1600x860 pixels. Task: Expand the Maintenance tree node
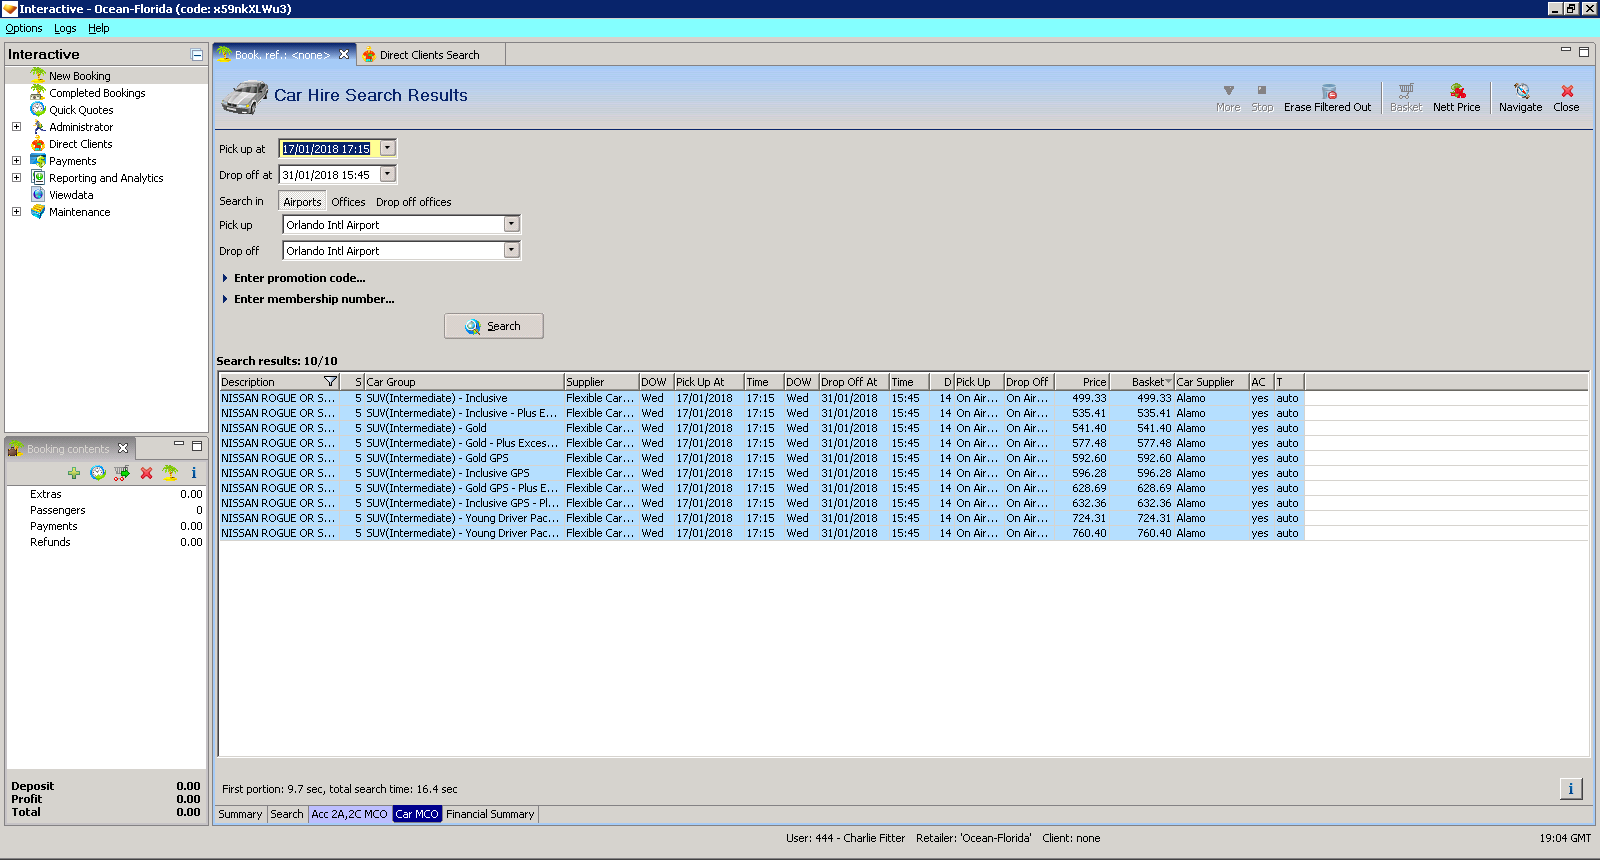click(16, 212)
